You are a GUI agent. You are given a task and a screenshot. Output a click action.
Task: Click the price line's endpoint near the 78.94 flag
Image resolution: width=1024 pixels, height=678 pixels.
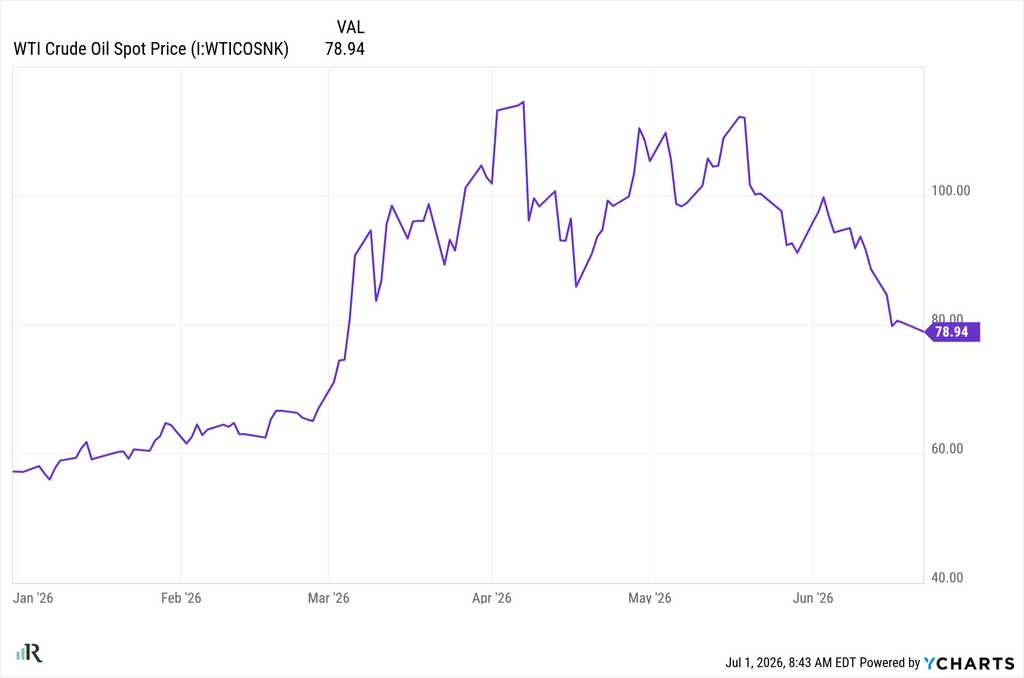point(924,331)
